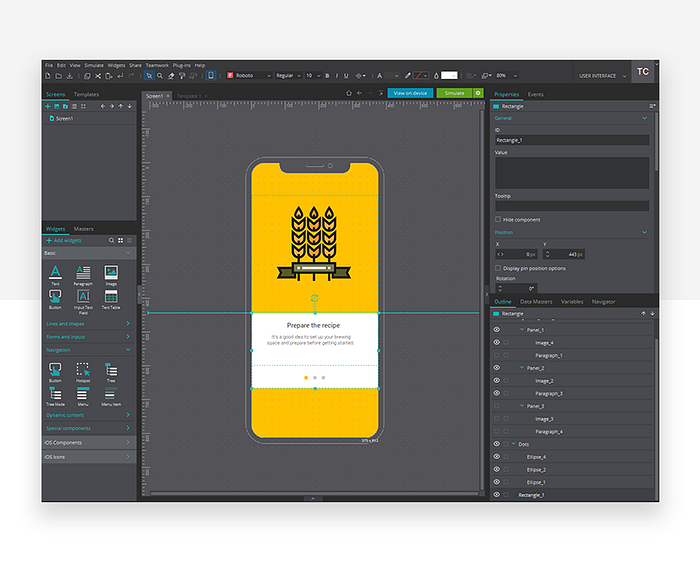Image resolution: width=700 pixels, height=562 pixels.
Task: Toggle the device frame icon
Action: click(x=211, y=75)
